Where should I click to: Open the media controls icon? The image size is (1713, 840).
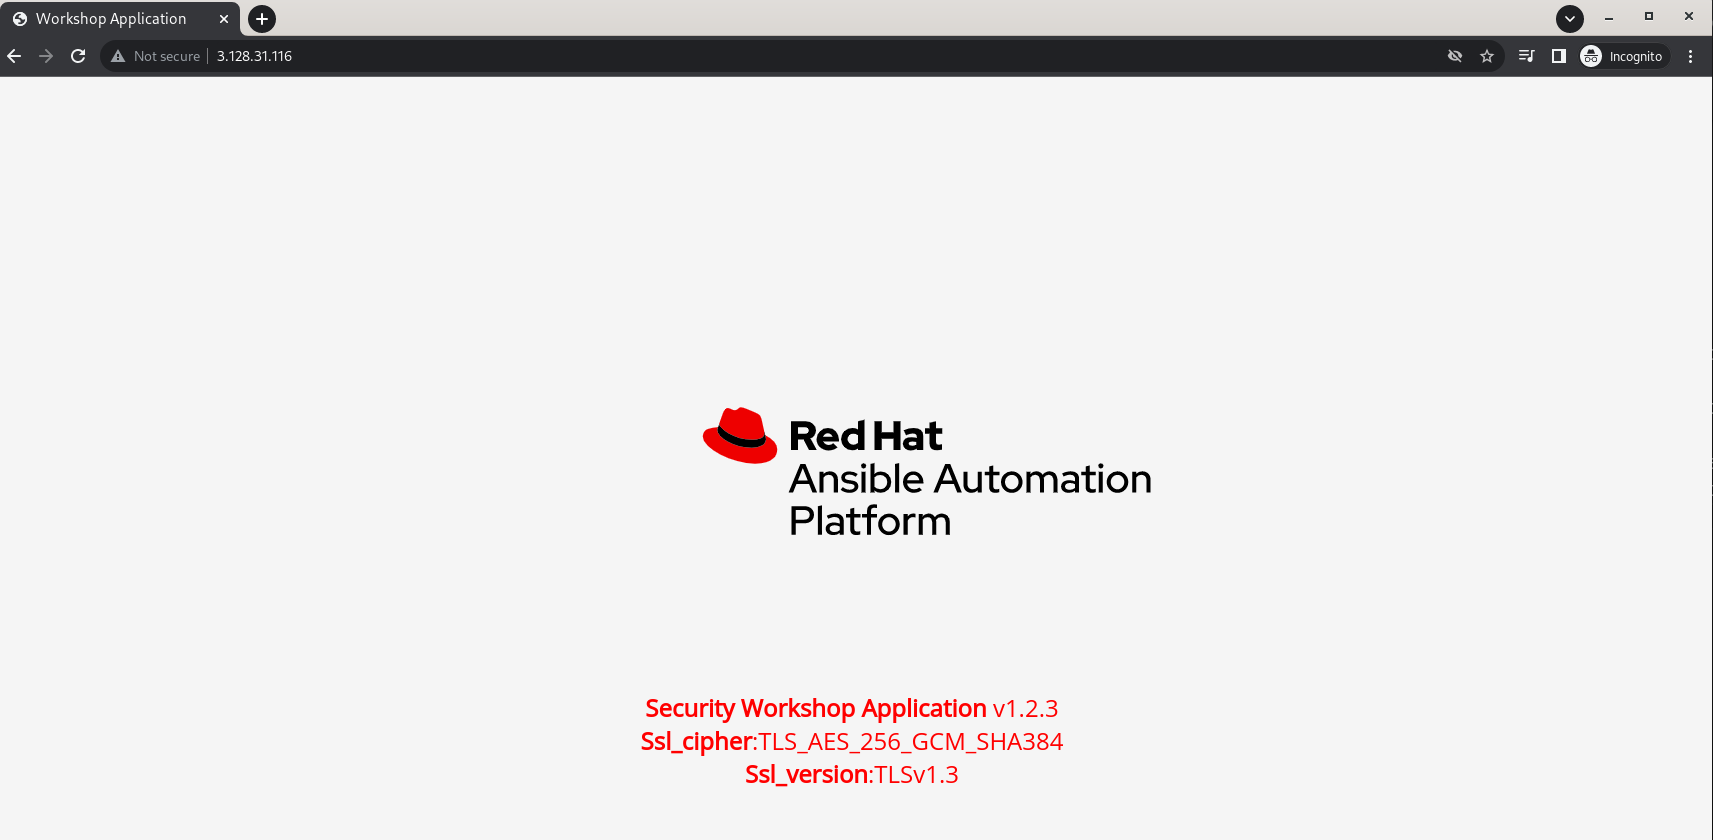click(1526, 56)
